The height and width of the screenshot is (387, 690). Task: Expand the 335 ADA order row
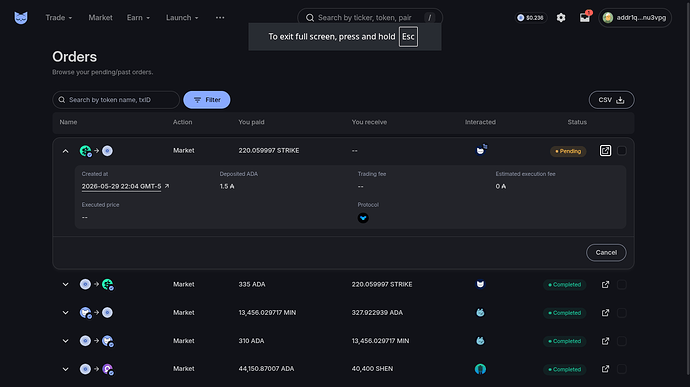pos(66,284)
